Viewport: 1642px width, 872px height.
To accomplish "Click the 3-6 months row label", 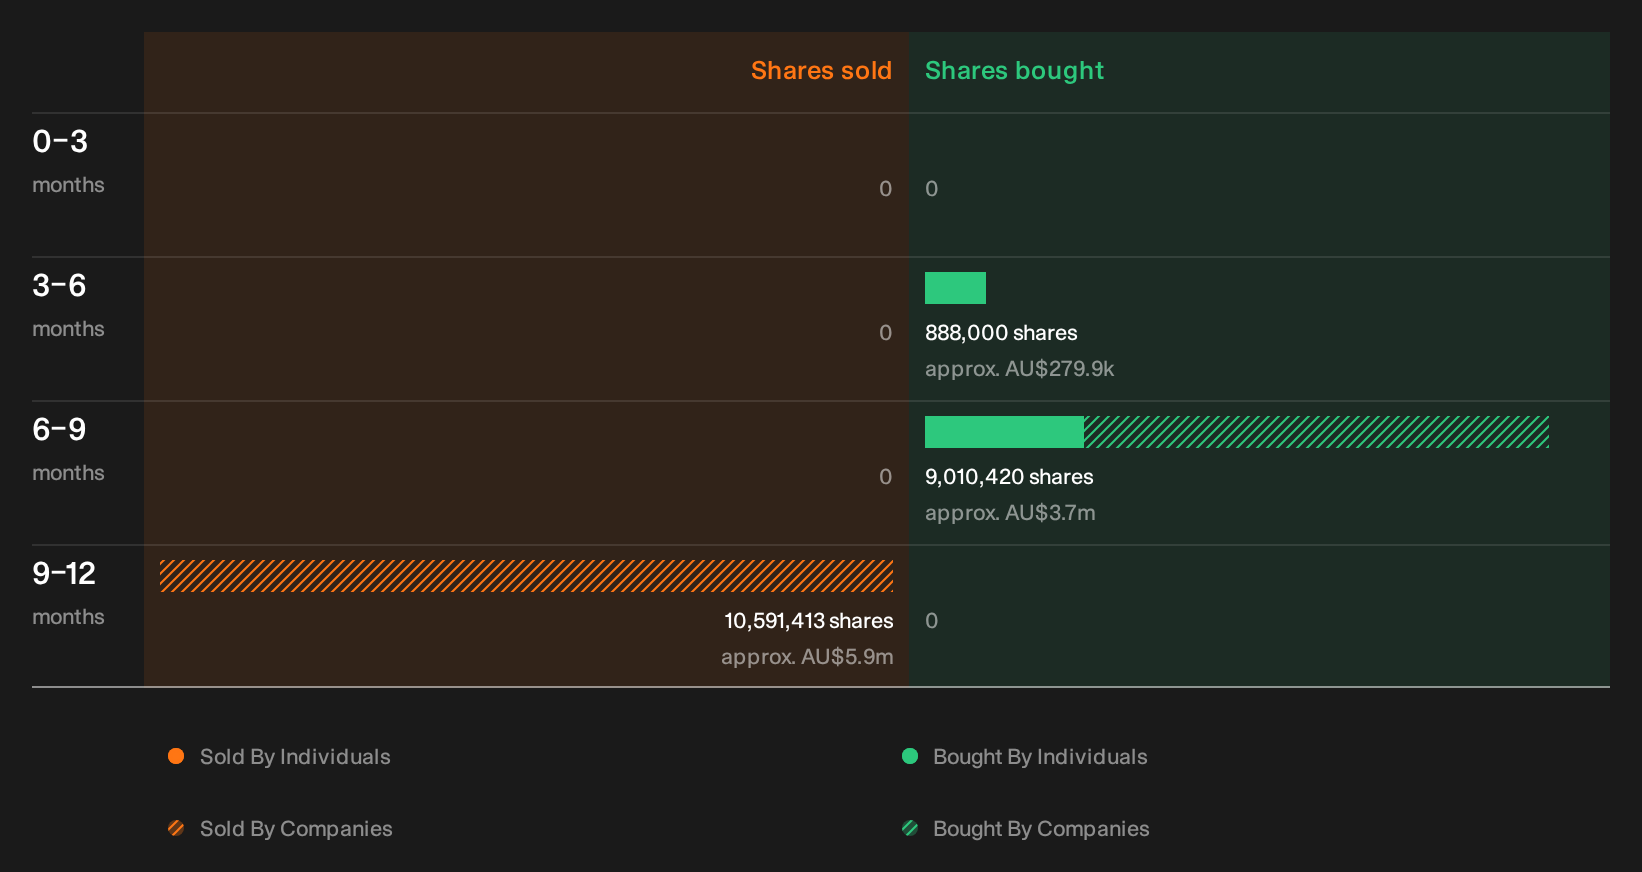I will click(x=68, y=306).
